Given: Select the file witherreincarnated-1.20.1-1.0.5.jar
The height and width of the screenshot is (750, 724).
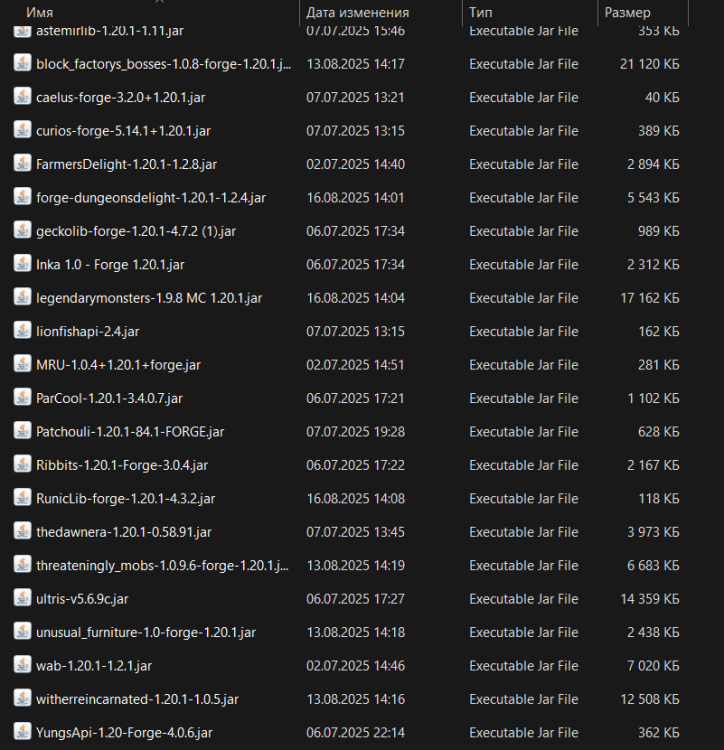Looking at the screenshot, I should 137,699.
